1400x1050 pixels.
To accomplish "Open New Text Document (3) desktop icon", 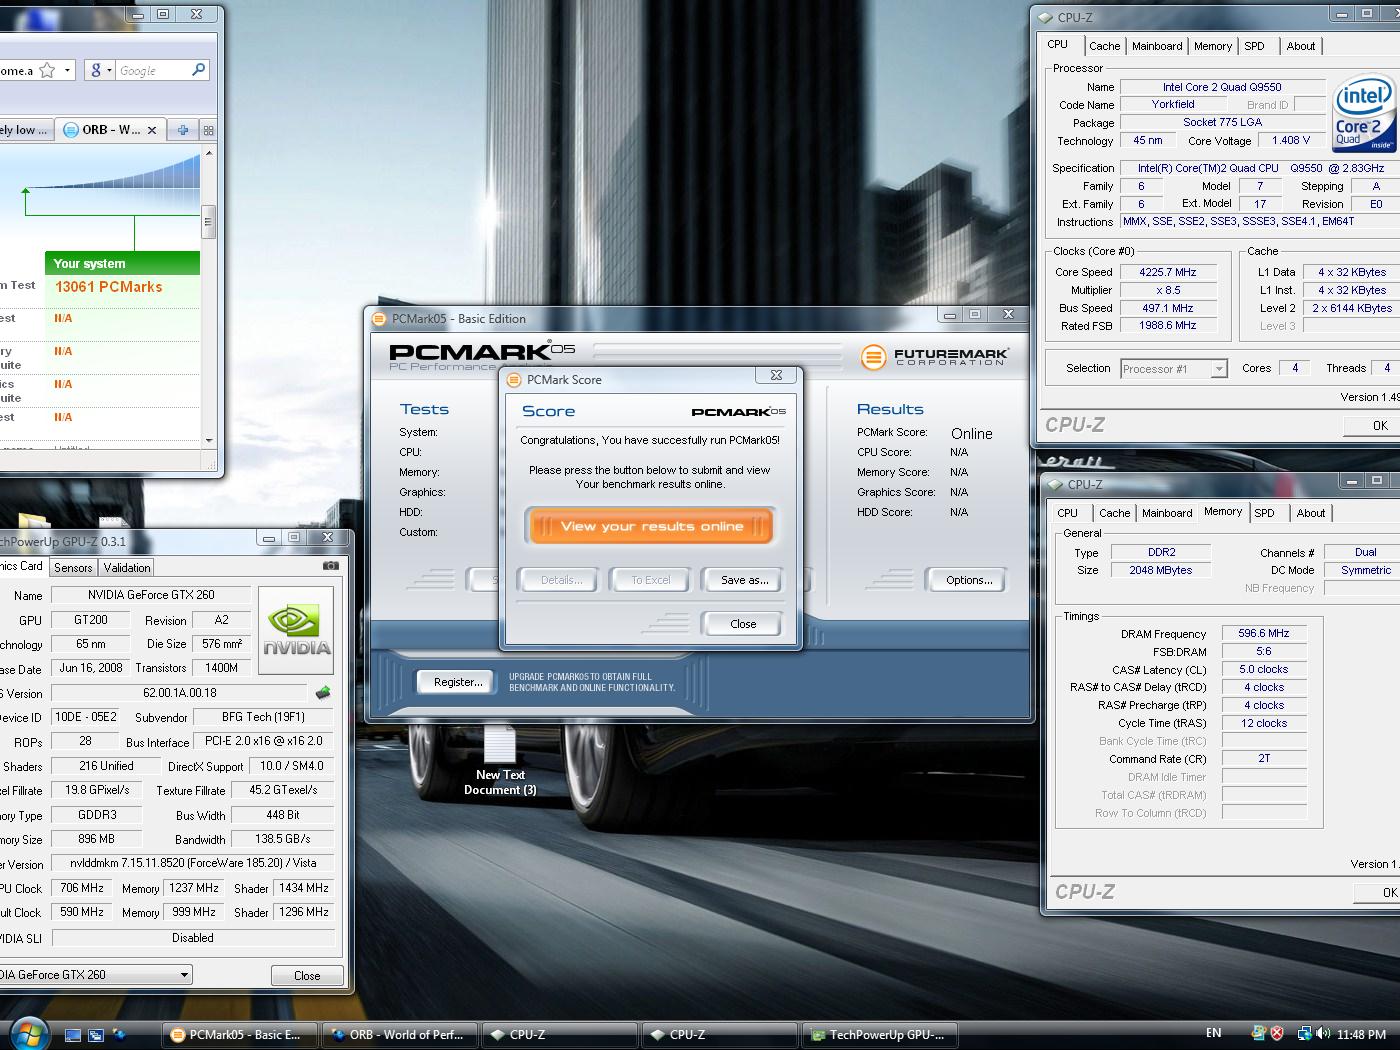I will click(500, 762).
